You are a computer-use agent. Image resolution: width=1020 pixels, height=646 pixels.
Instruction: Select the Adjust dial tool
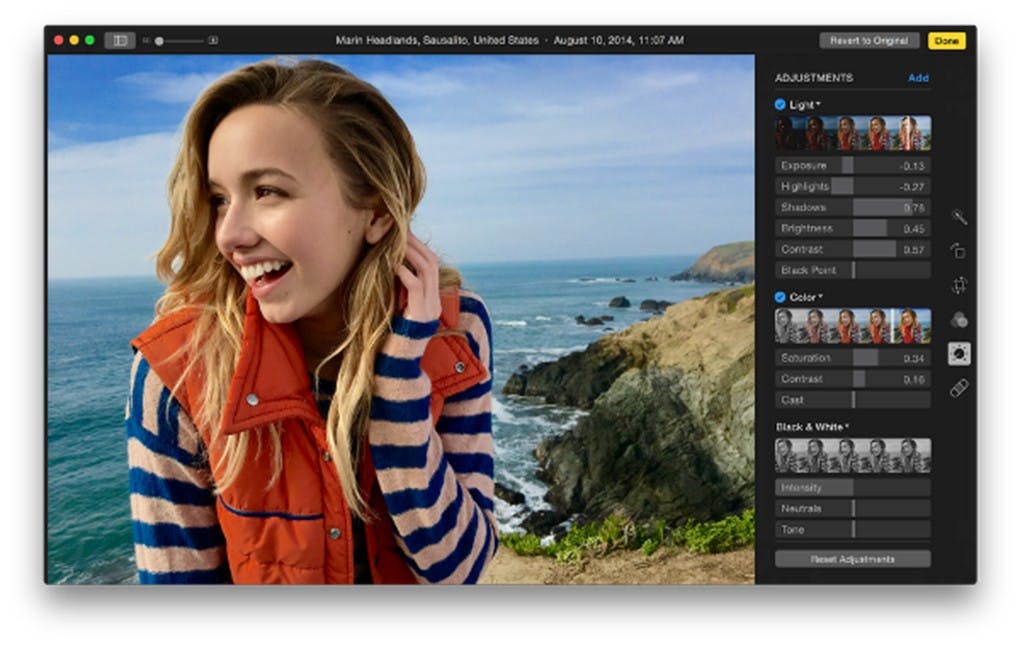(959, 353)
